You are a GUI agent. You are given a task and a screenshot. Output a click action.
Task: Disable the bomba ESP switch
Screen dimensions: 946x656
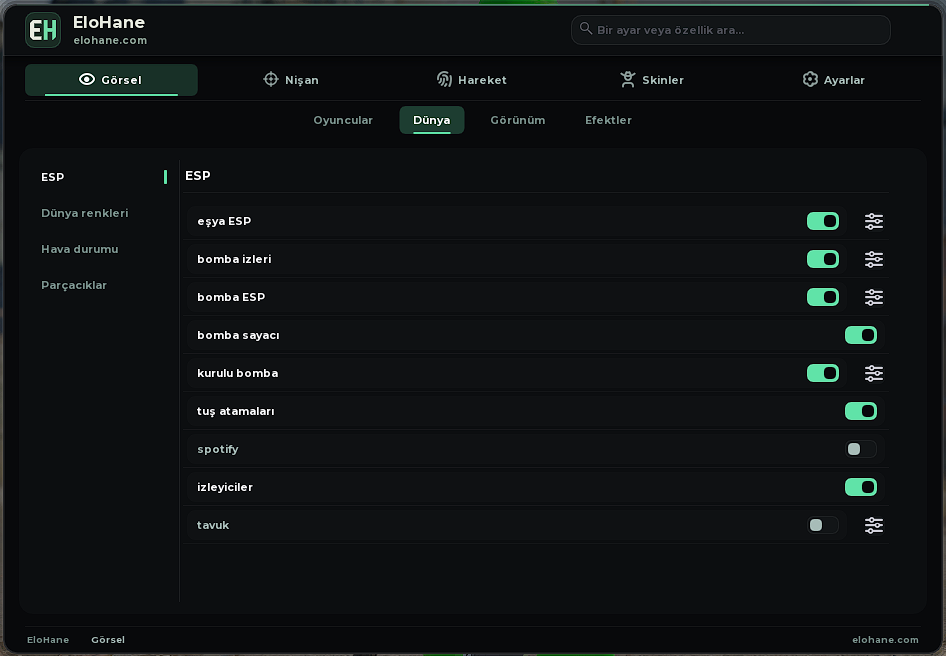pos(823,298)
